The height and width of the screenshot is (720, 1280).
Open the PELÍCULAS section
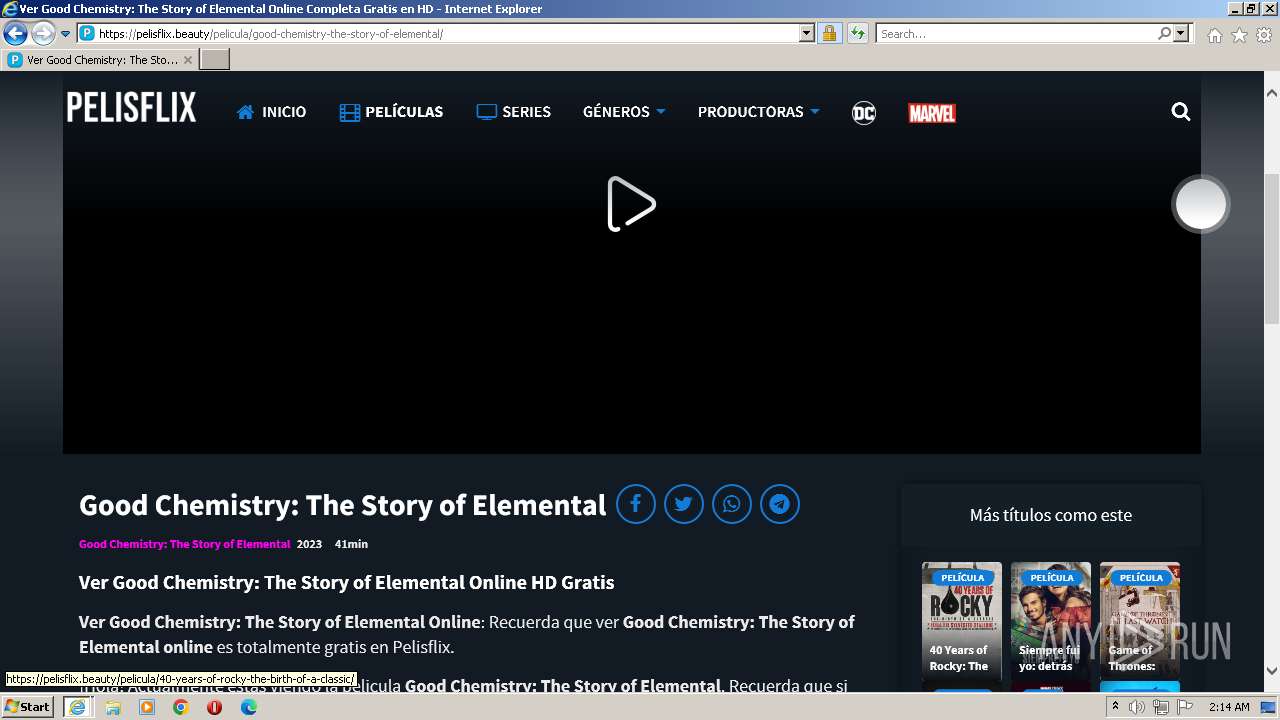pyautogui.click(x=391, y=112)
